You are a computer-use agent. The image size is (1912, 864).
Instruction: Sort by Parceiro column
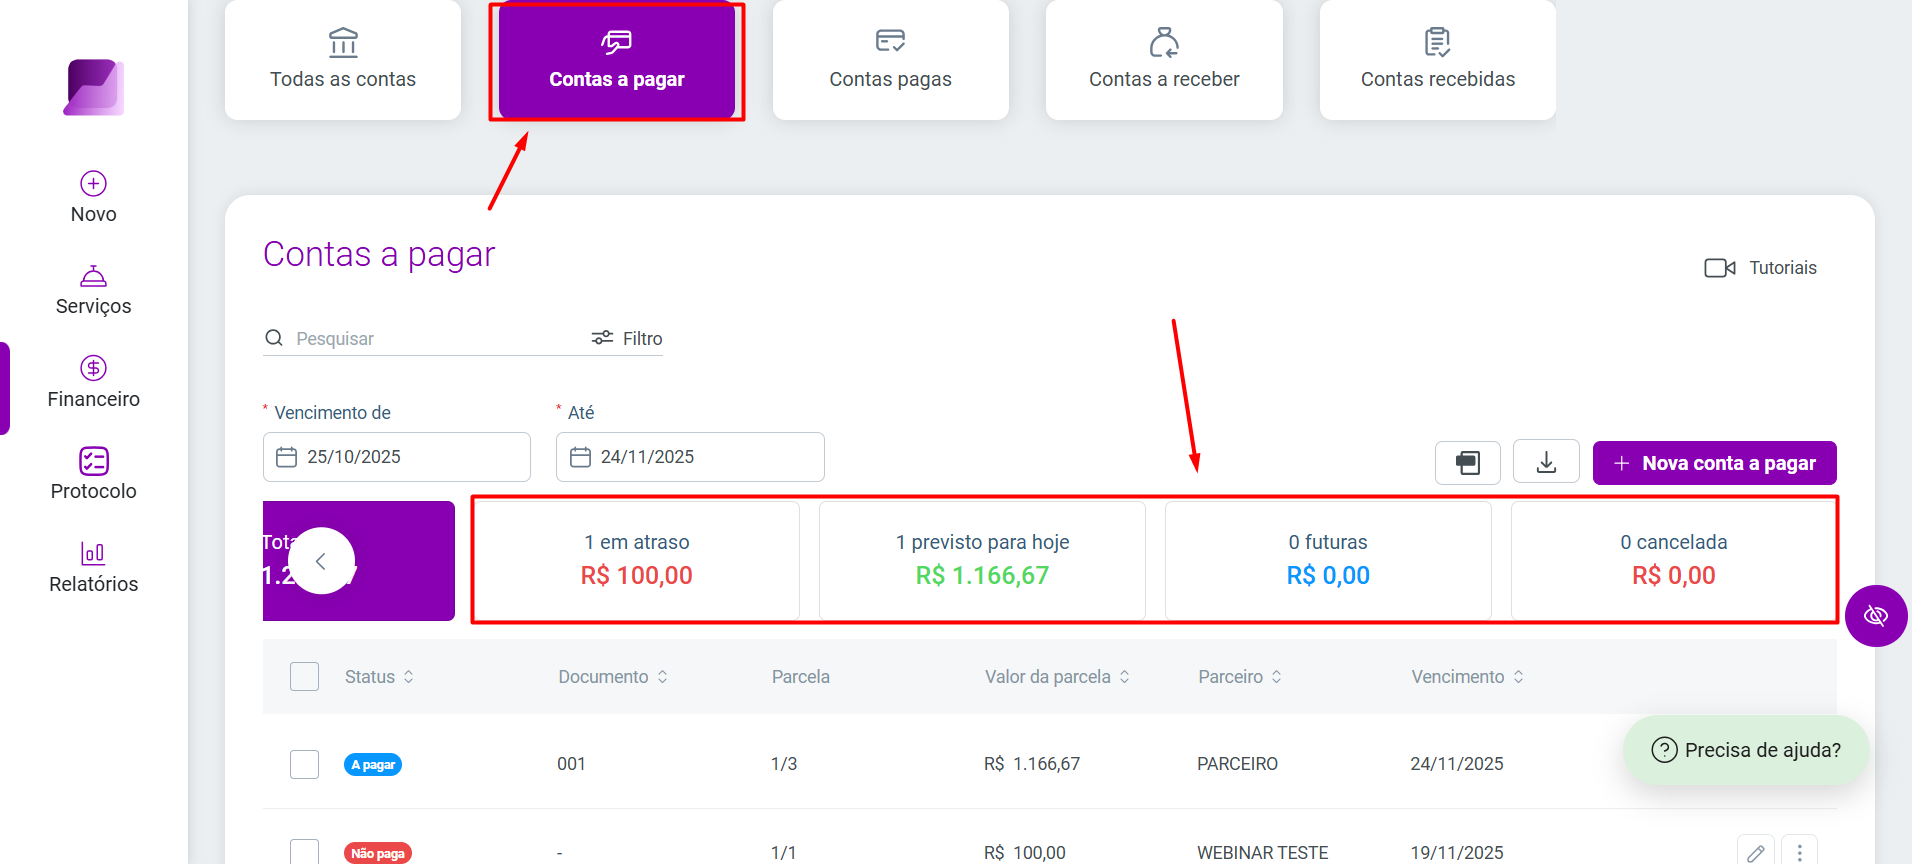point(1240,677)
